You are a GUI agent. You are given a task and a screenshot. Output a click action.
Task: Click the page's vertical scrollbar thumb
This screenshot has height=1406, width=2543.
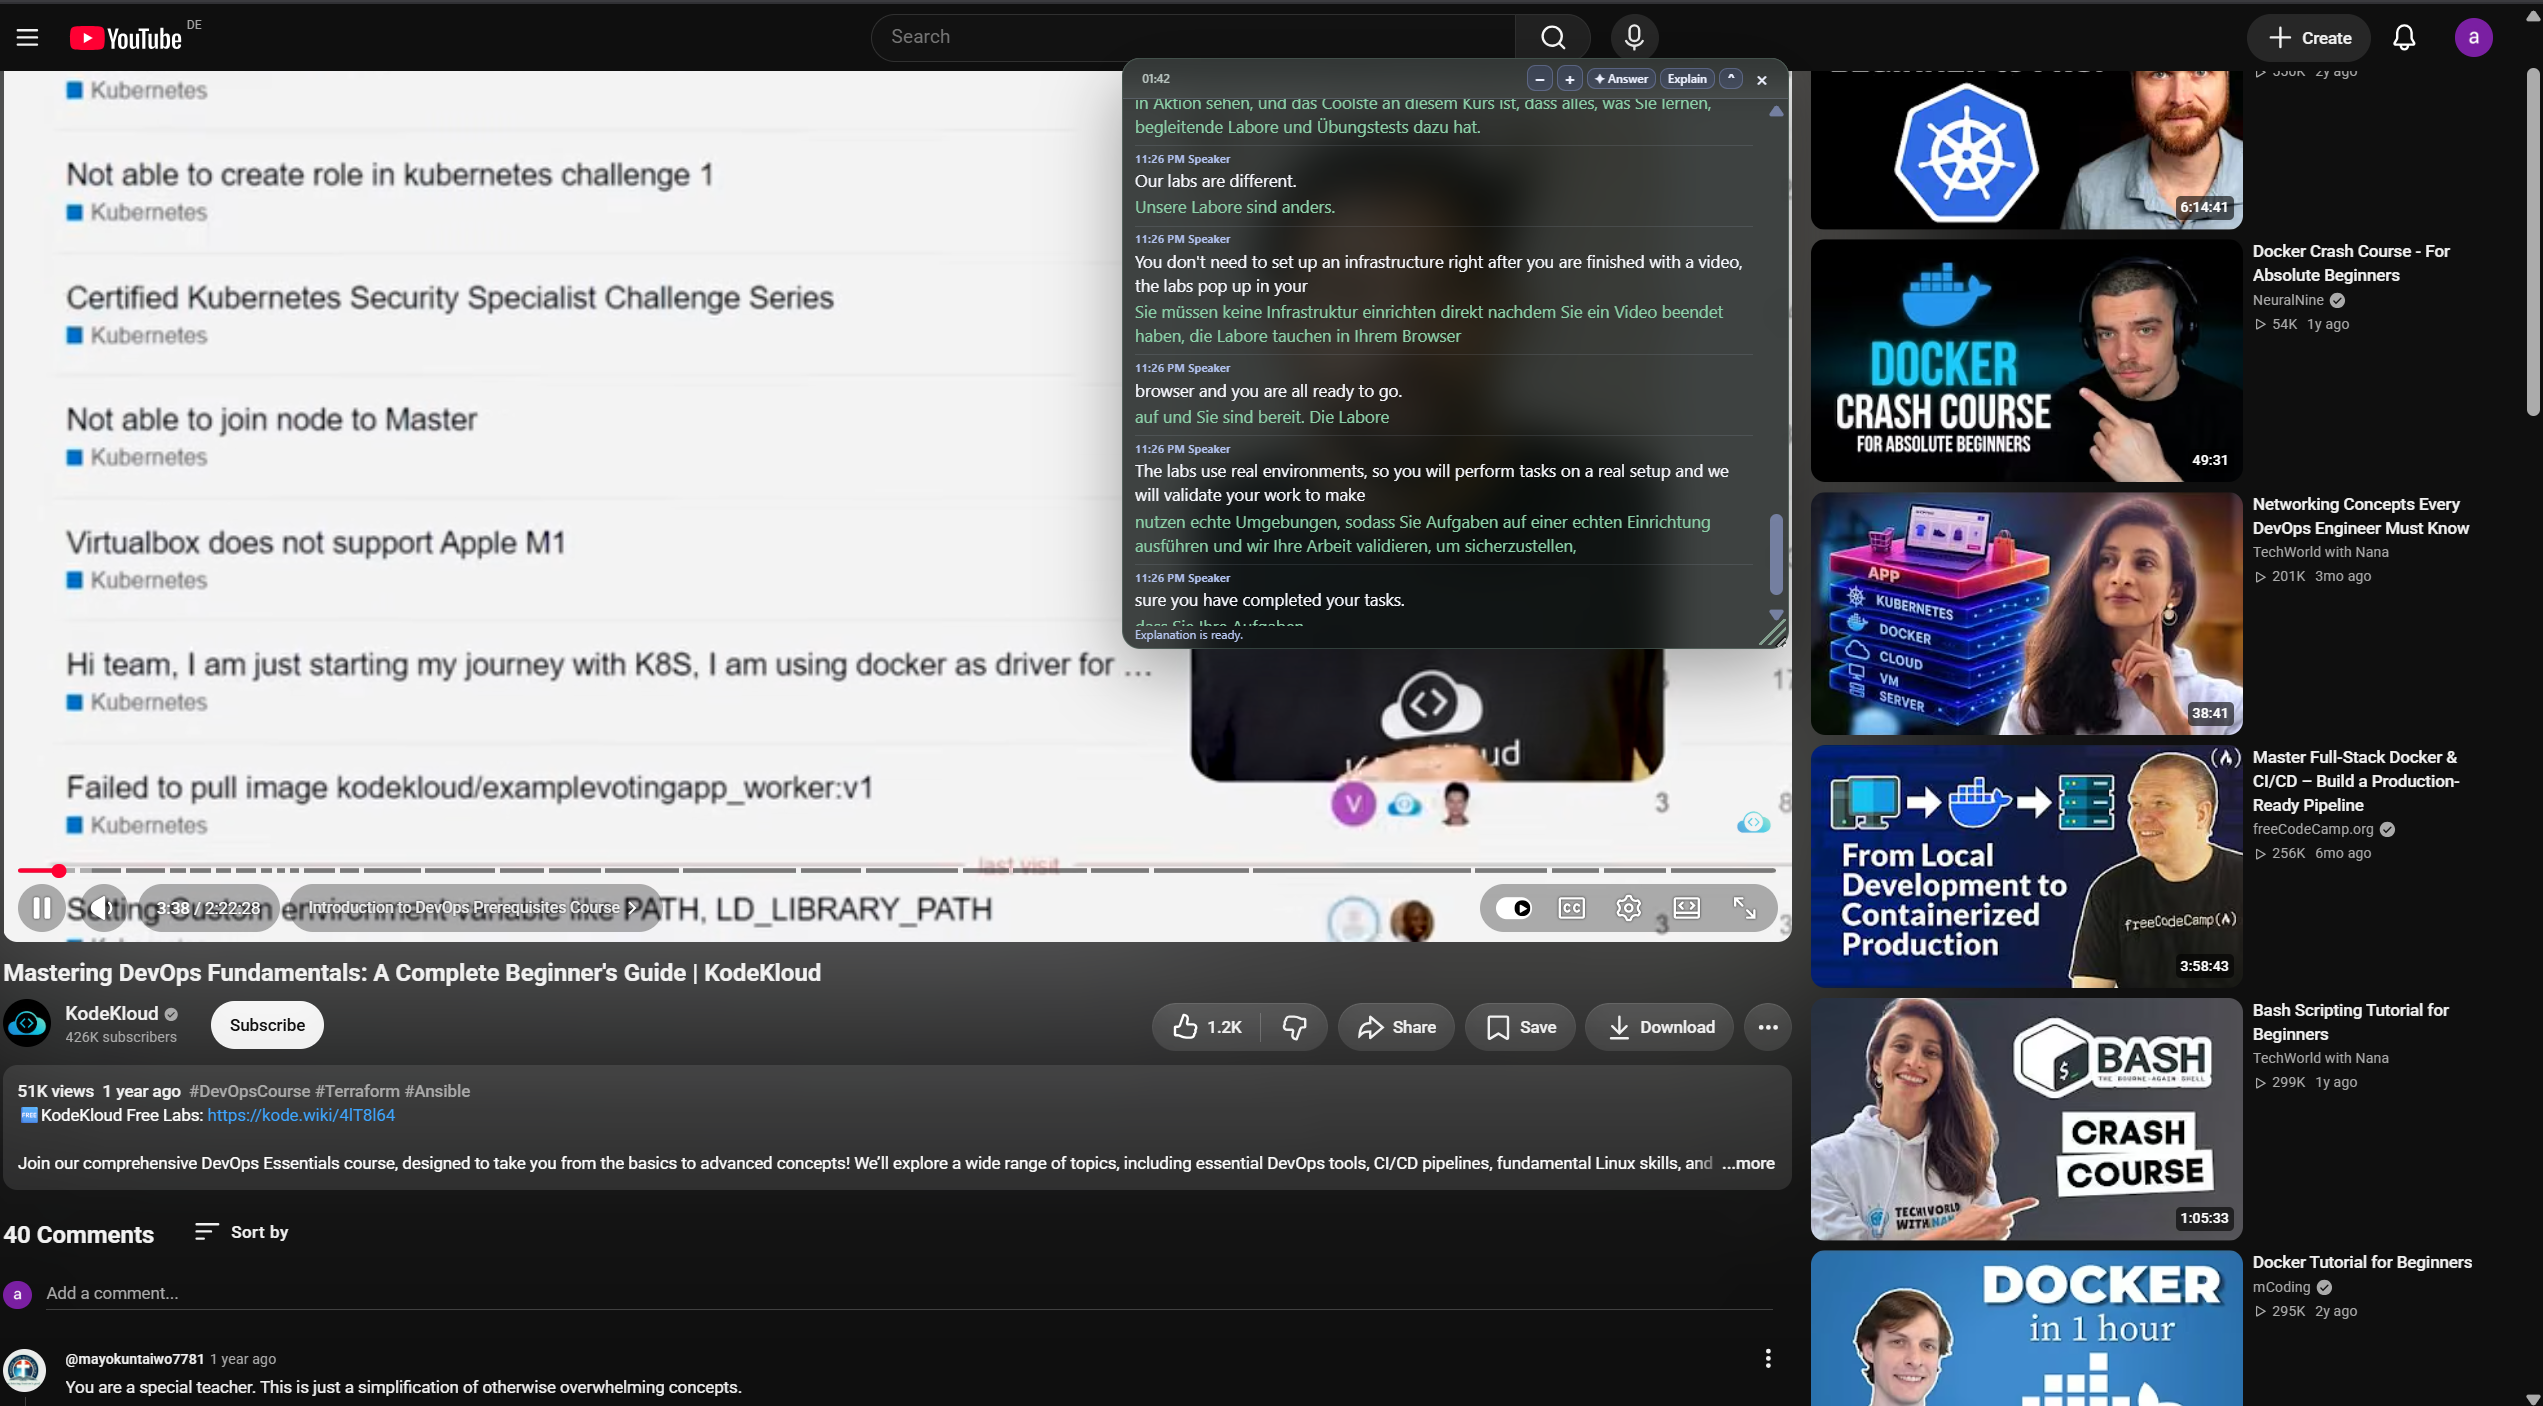coord(2532,242)
